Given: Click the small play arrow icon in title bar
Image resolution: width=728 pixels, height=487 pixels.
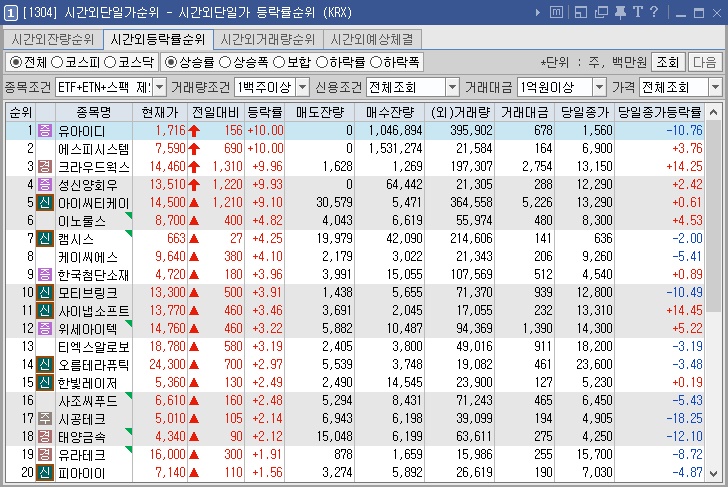Looking at the screenshot, I should 538,13.
